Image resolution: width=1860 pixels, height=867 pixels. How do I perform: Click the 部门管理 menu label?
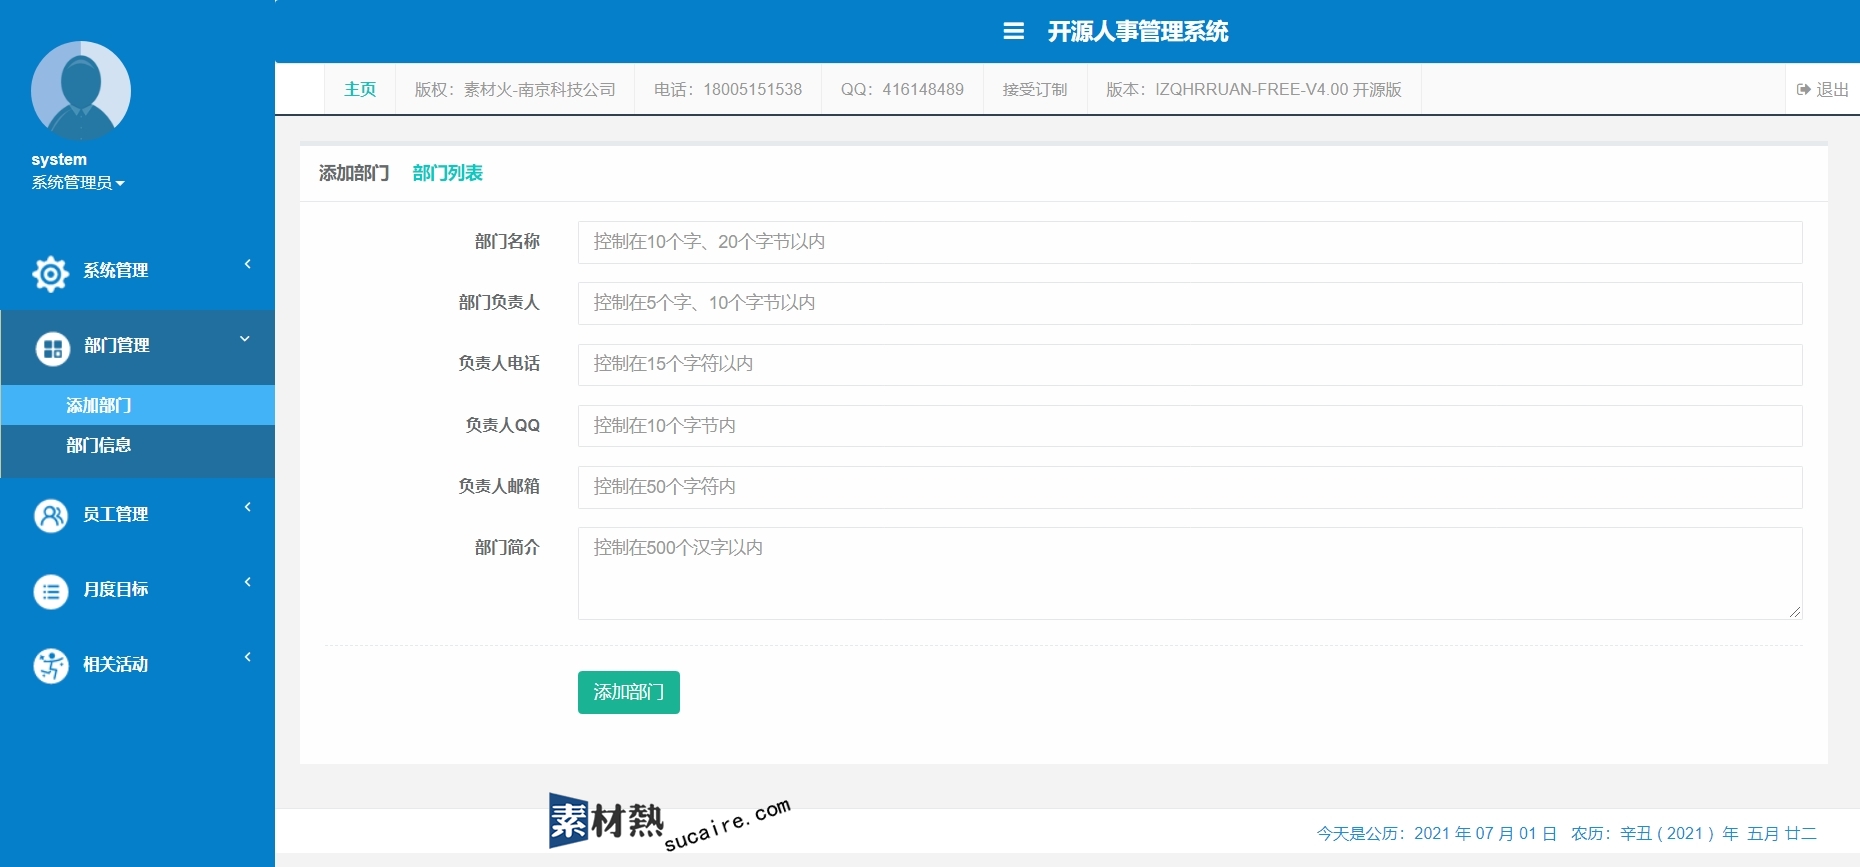pyautogui.click(x=117, y=345)
